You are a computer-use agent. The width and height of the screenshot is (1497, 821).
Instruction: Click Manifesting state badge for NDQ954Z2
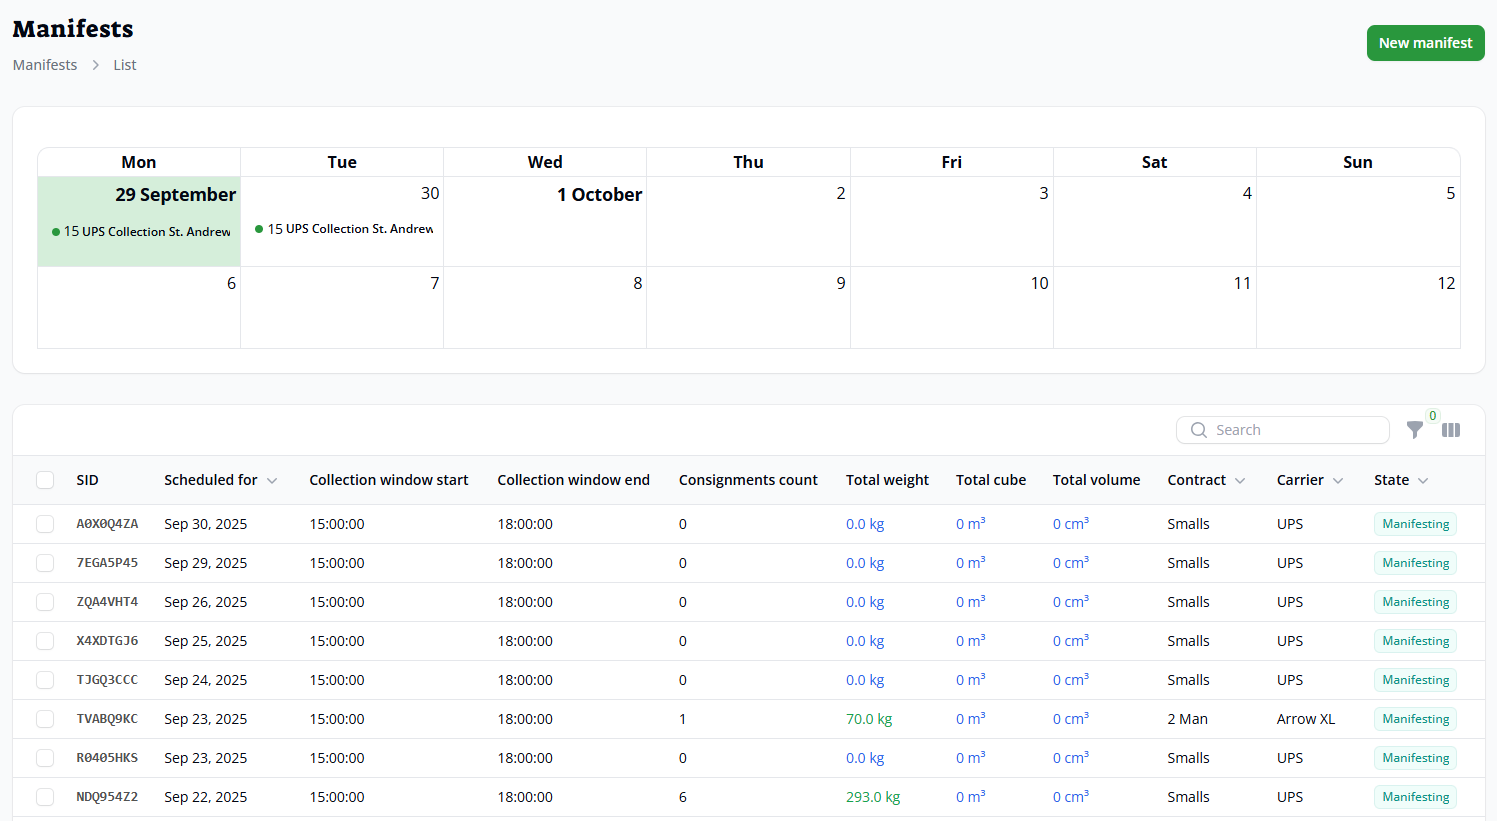(x=1415, y=797)
